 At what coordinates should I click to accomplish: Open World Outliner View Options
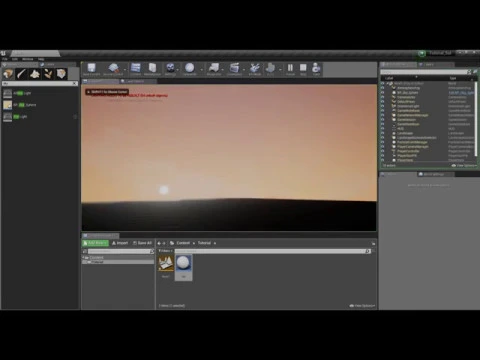[464, 165]
